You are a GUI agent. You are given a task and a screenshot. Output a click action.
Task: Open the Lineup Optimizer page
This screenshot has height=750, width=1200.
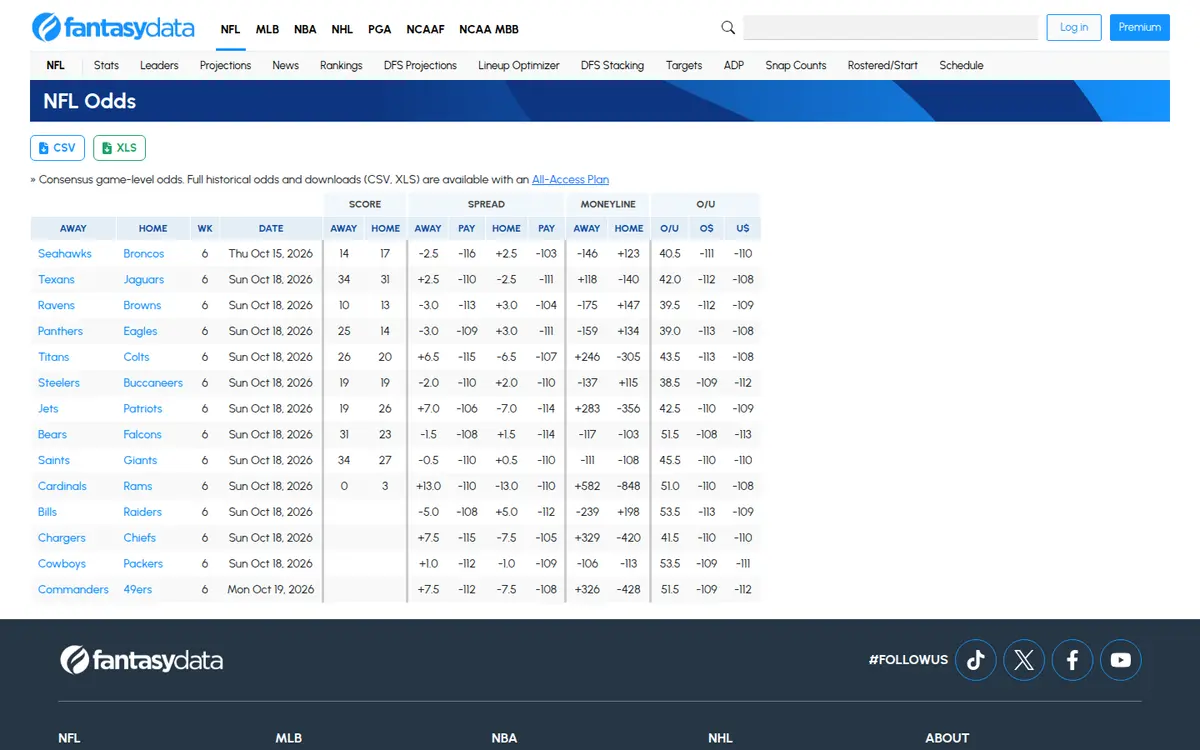click(519, 65)
